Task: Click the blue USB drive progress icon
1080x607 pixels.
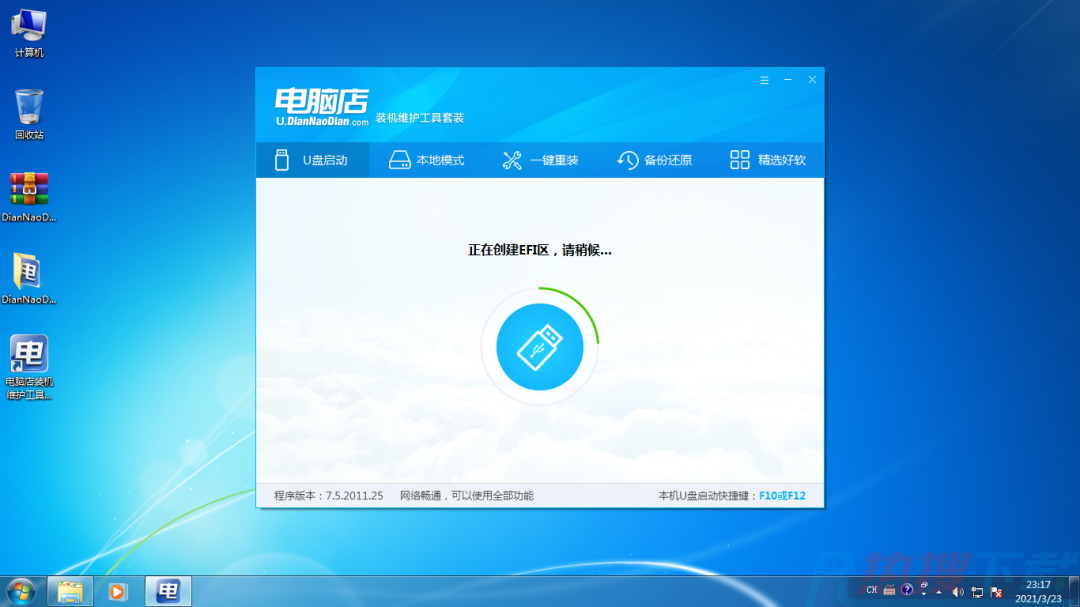Action: 540,347
